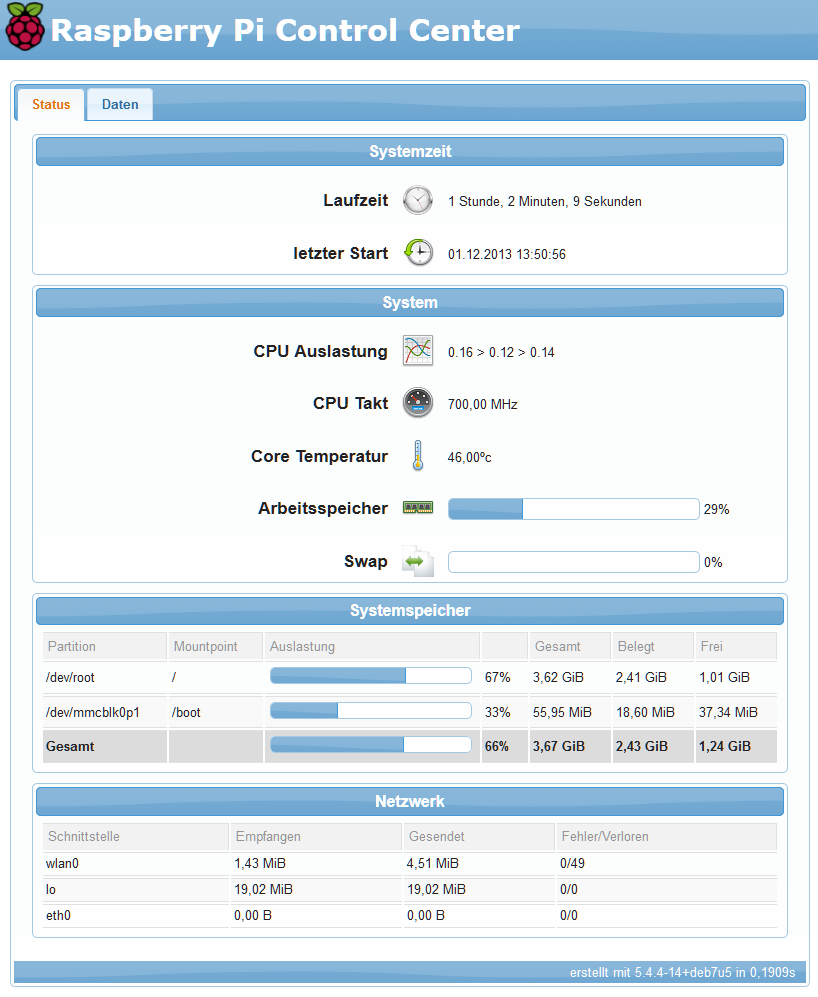Click the '1,43 MiB' received value for wlan0
818x997 pixels.
[260, 863]
